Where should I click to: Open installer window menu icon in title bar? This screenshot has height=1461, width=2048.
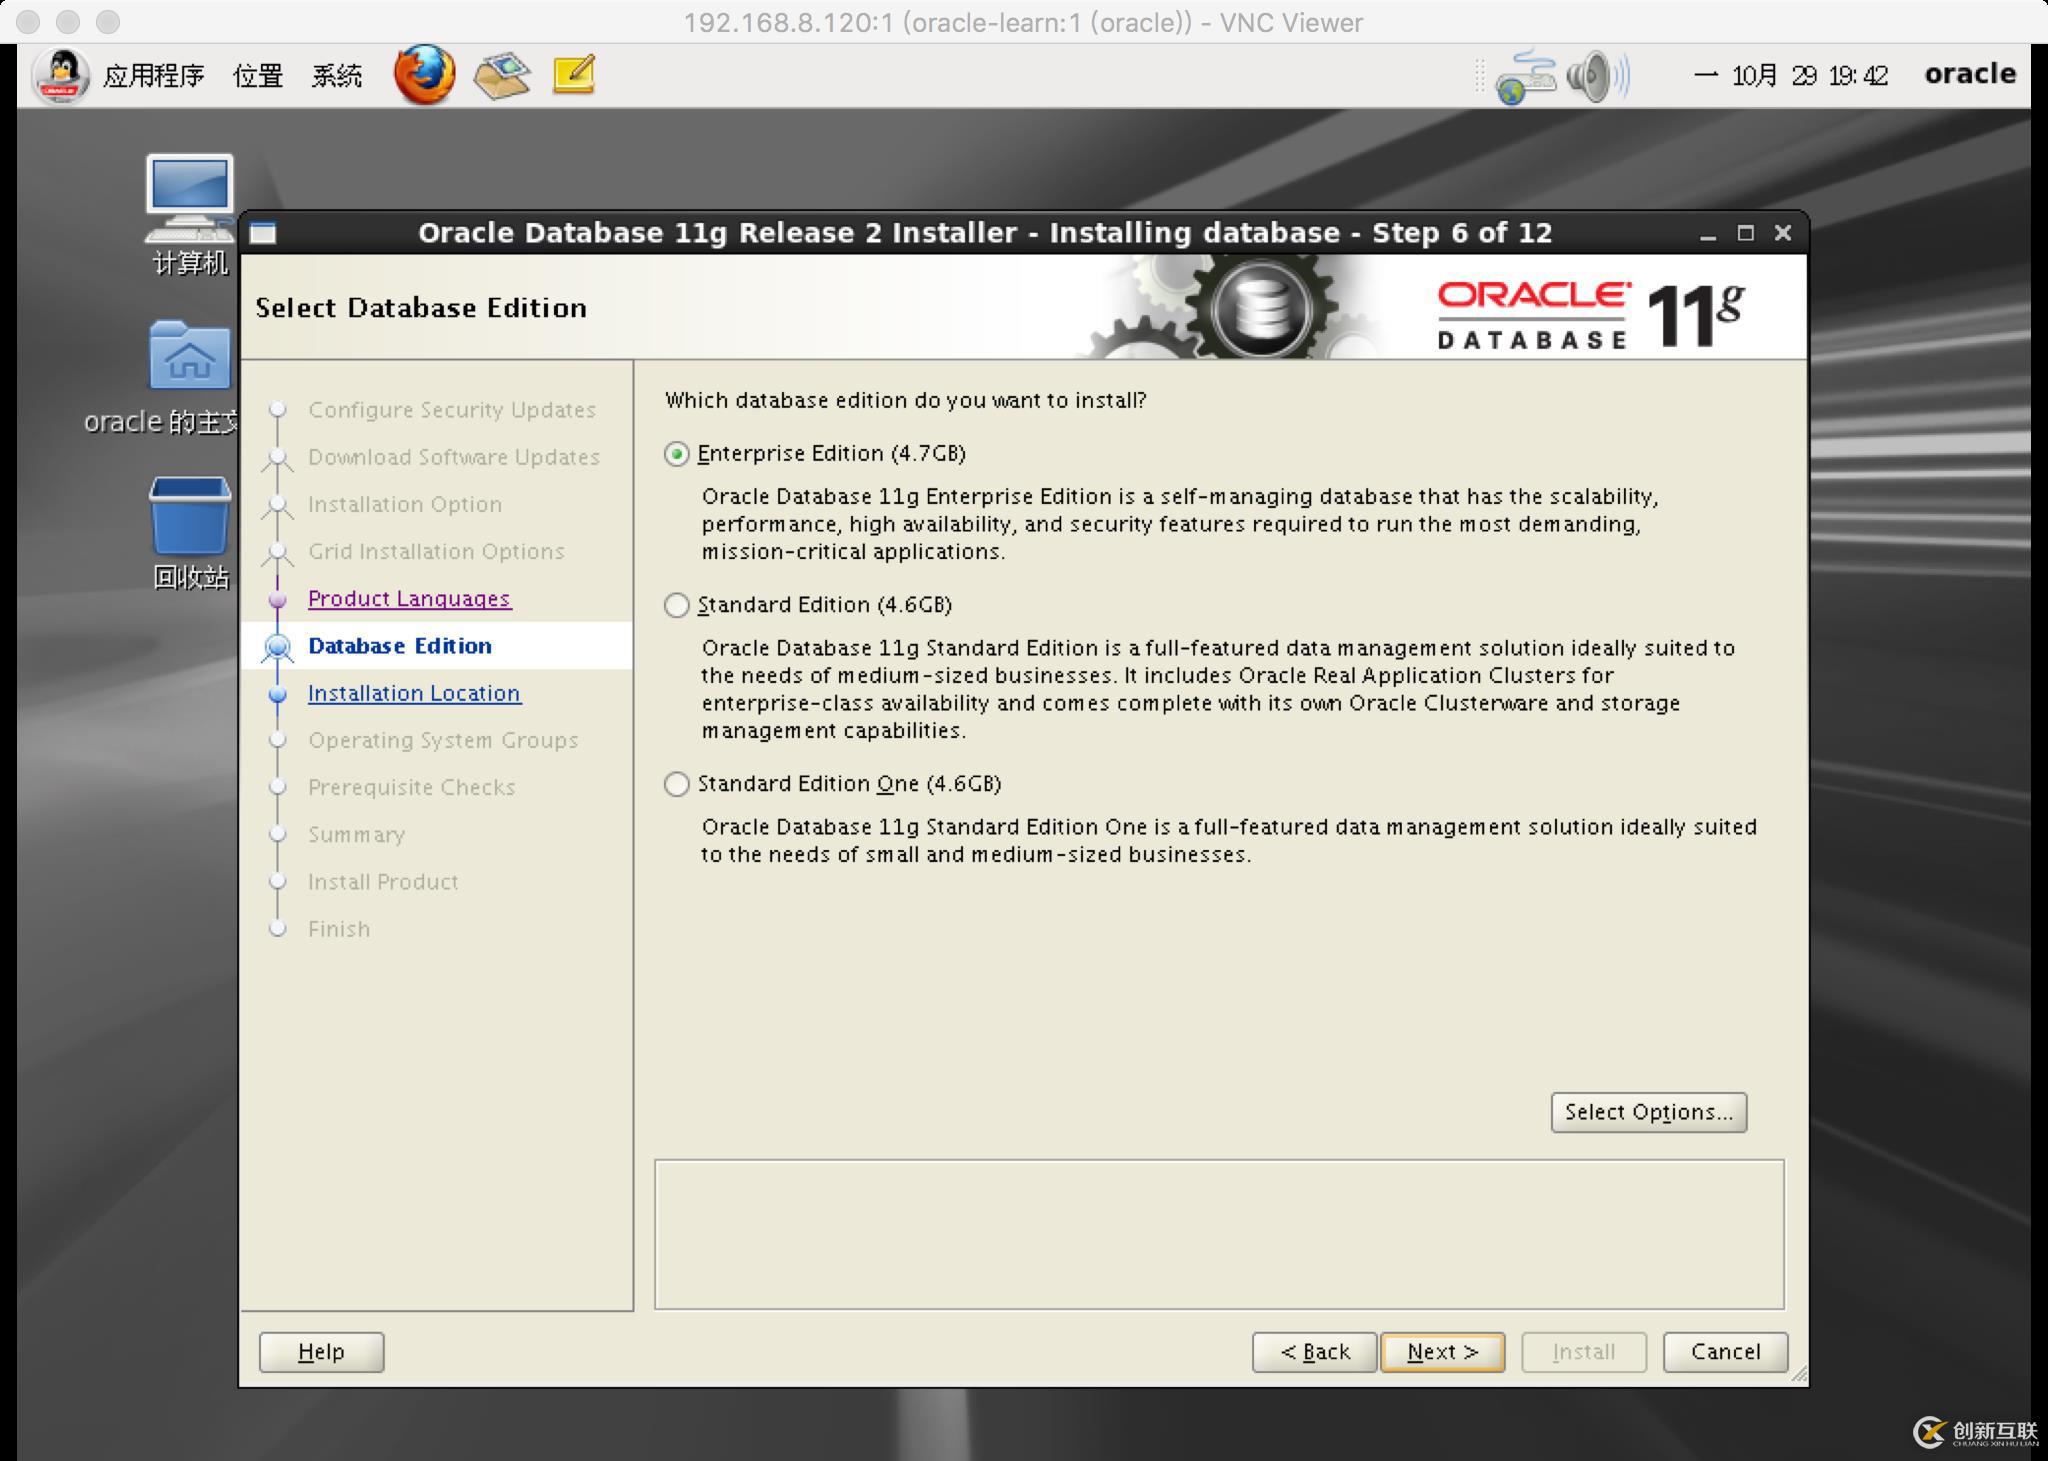[x=263, y=233]
